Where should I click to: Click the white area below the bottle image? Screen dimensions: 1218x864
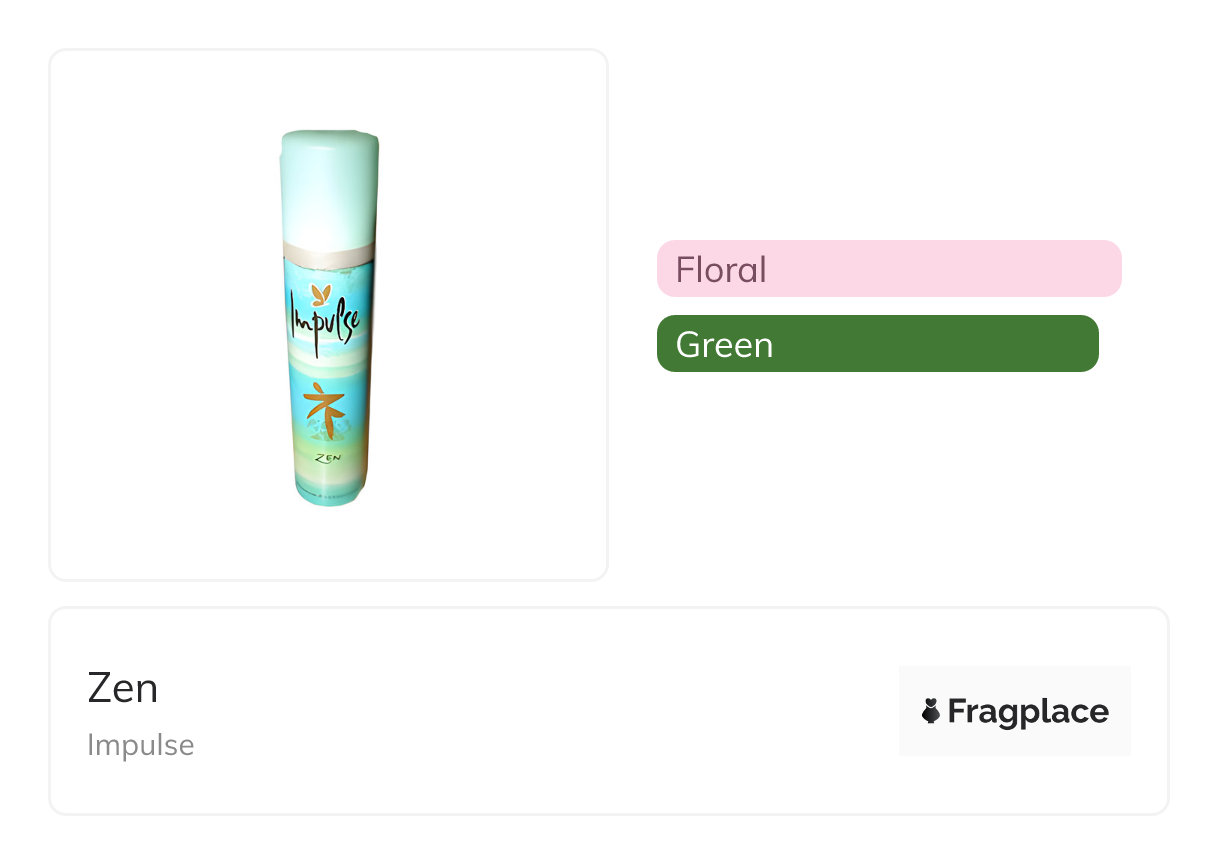tap(329, 545)
